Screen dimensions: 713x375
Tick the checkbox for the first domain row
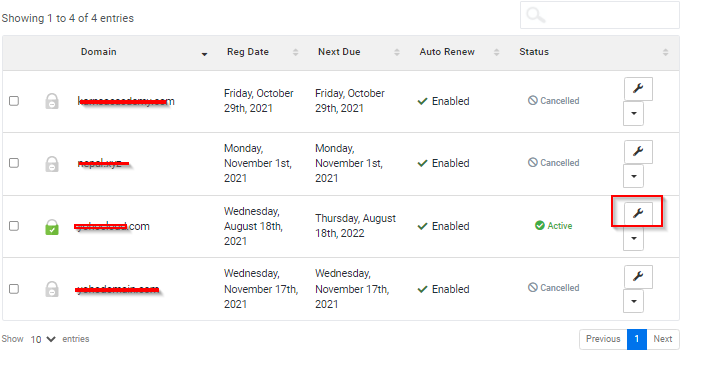14,100
